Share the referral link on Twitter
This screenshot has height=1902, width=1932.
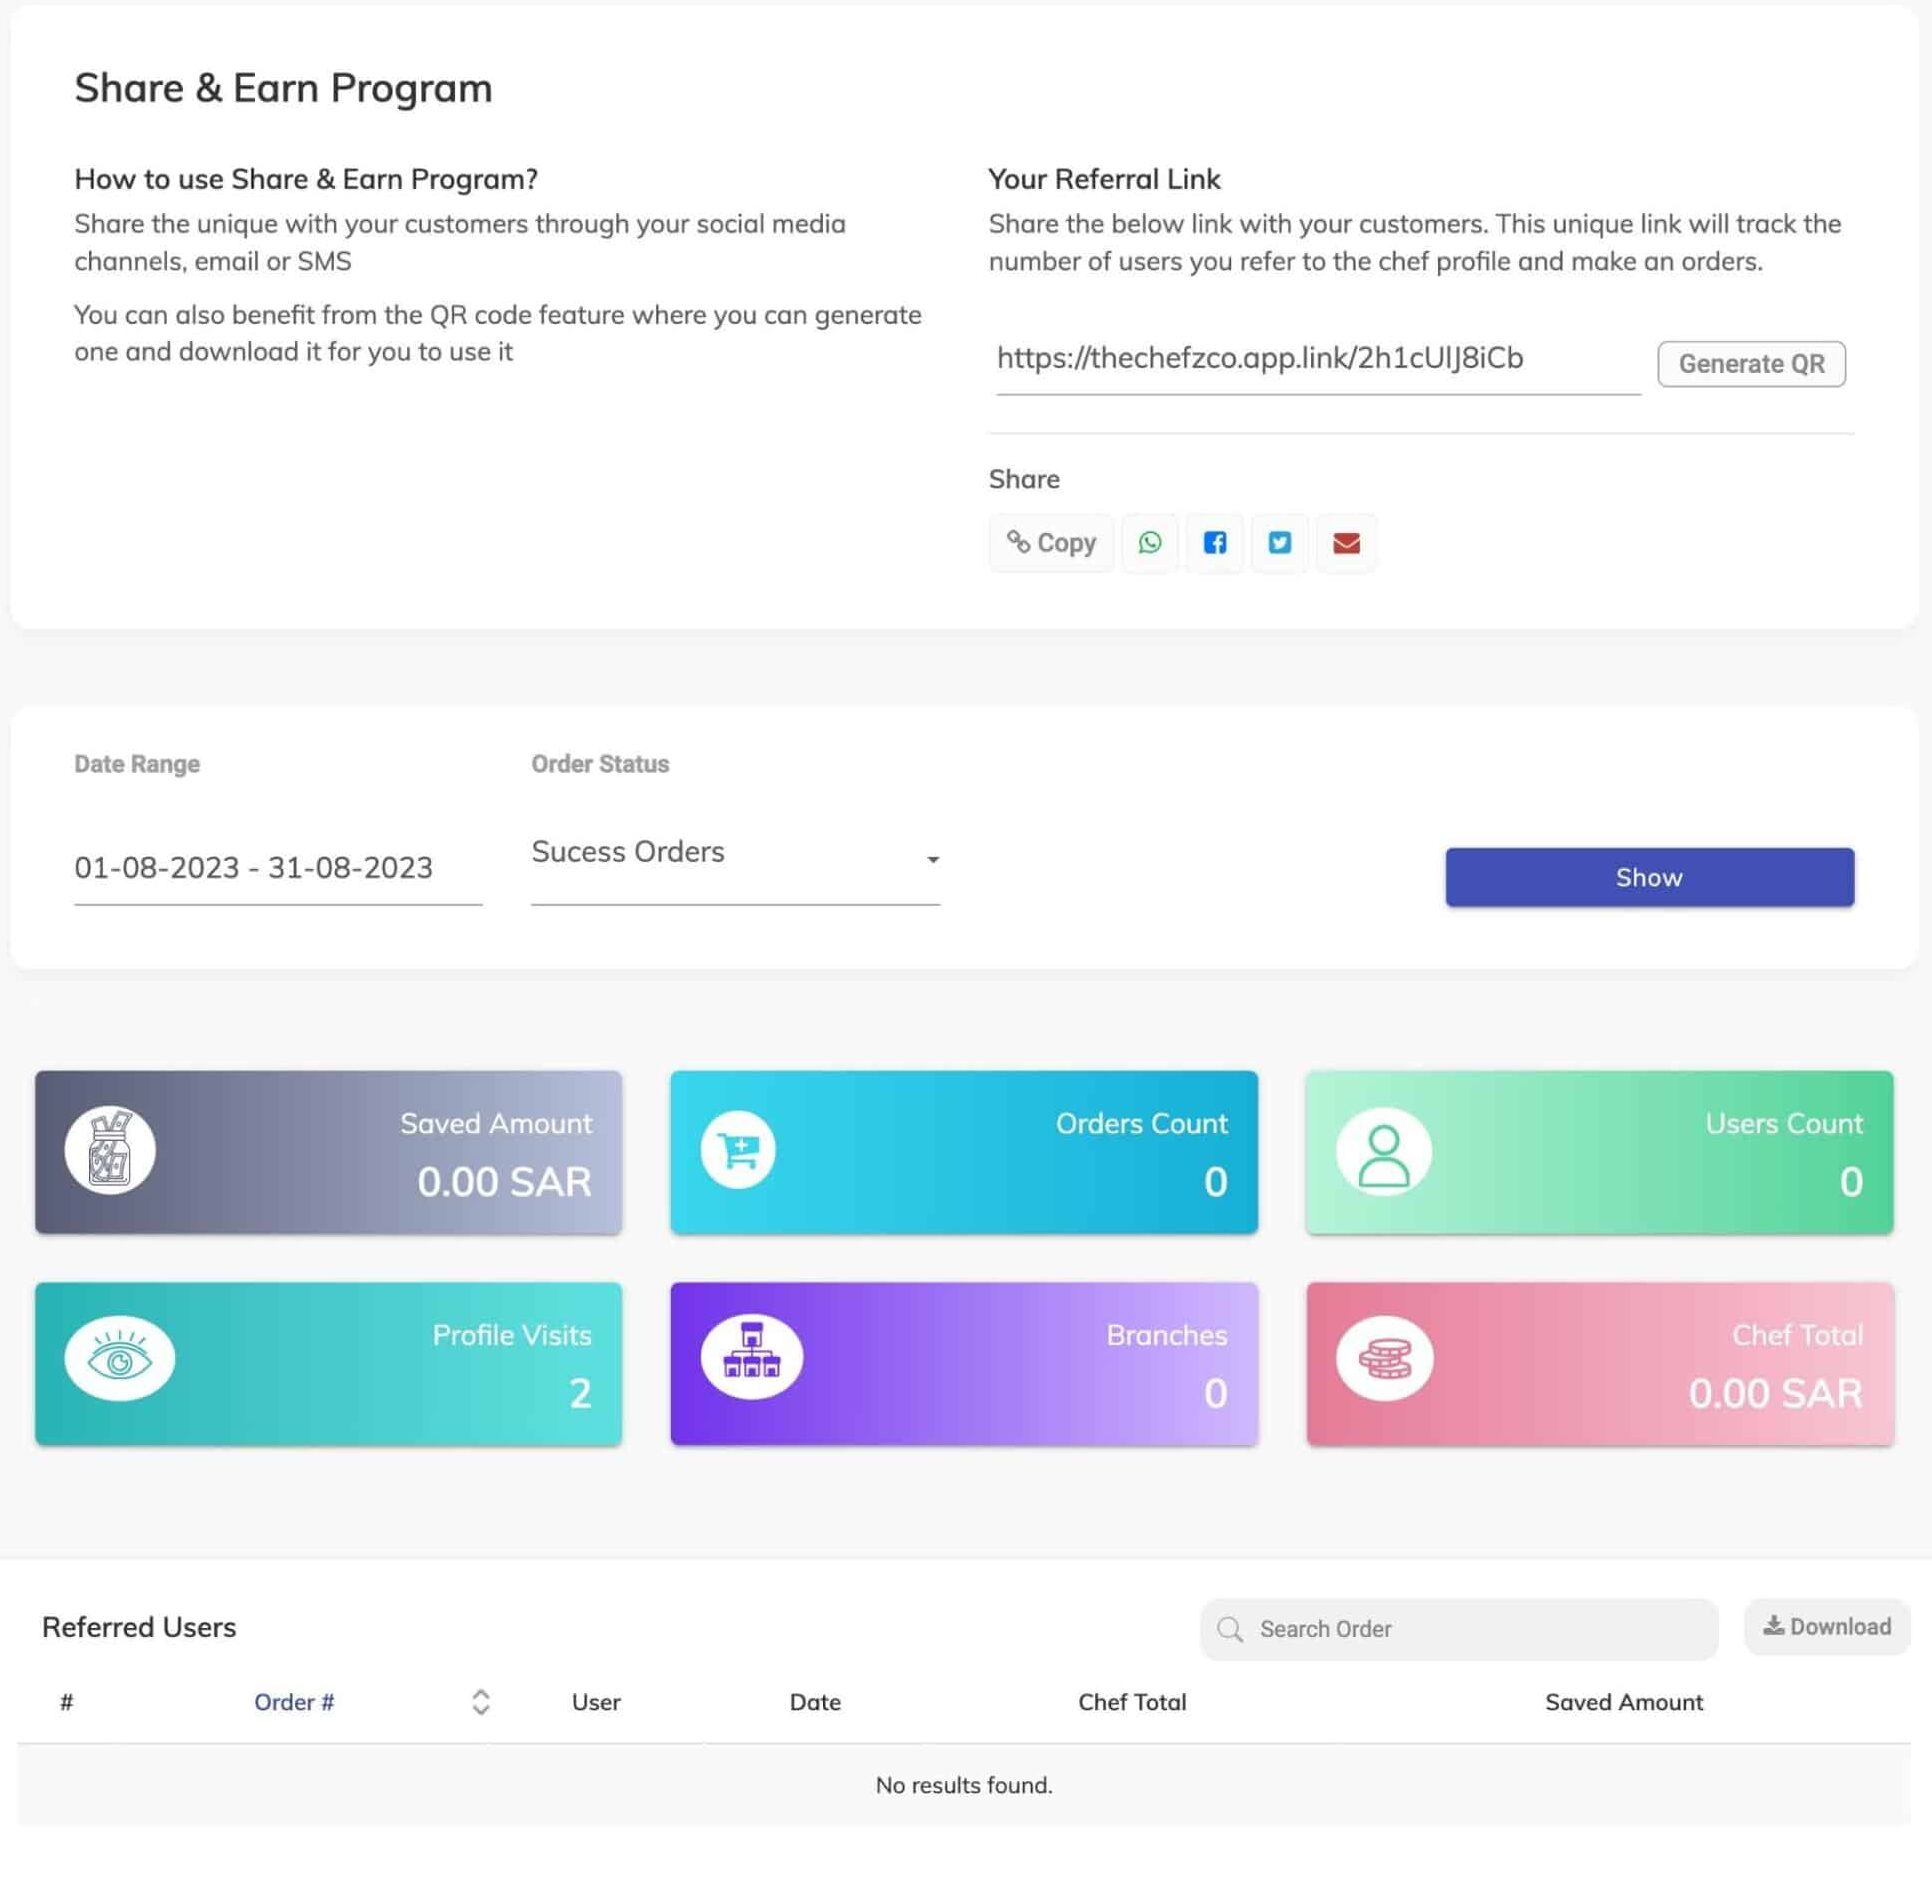click(1280, 543)
